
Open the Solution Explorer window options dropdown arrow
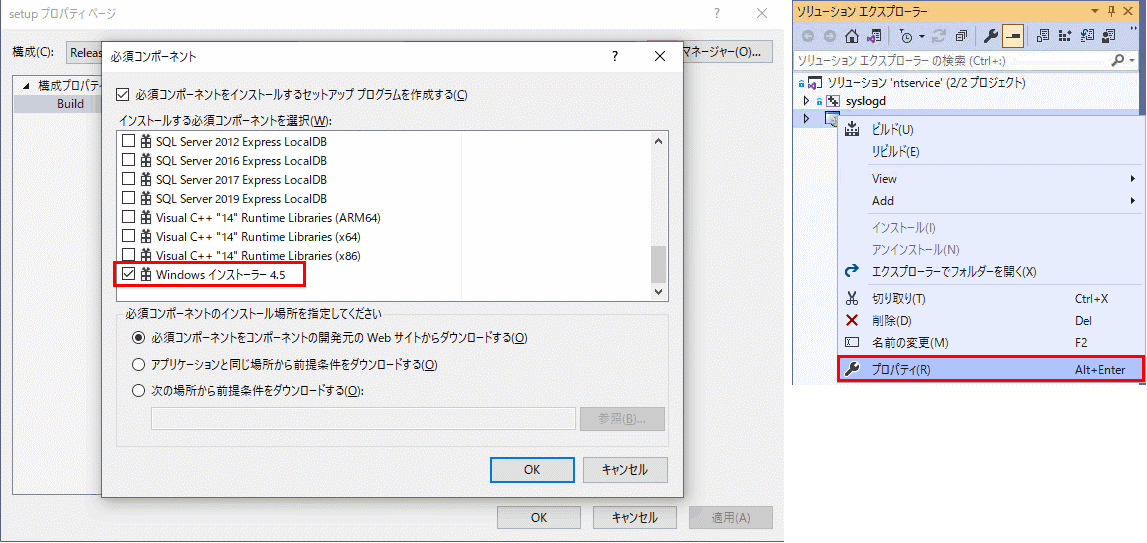click(1095, 11)
